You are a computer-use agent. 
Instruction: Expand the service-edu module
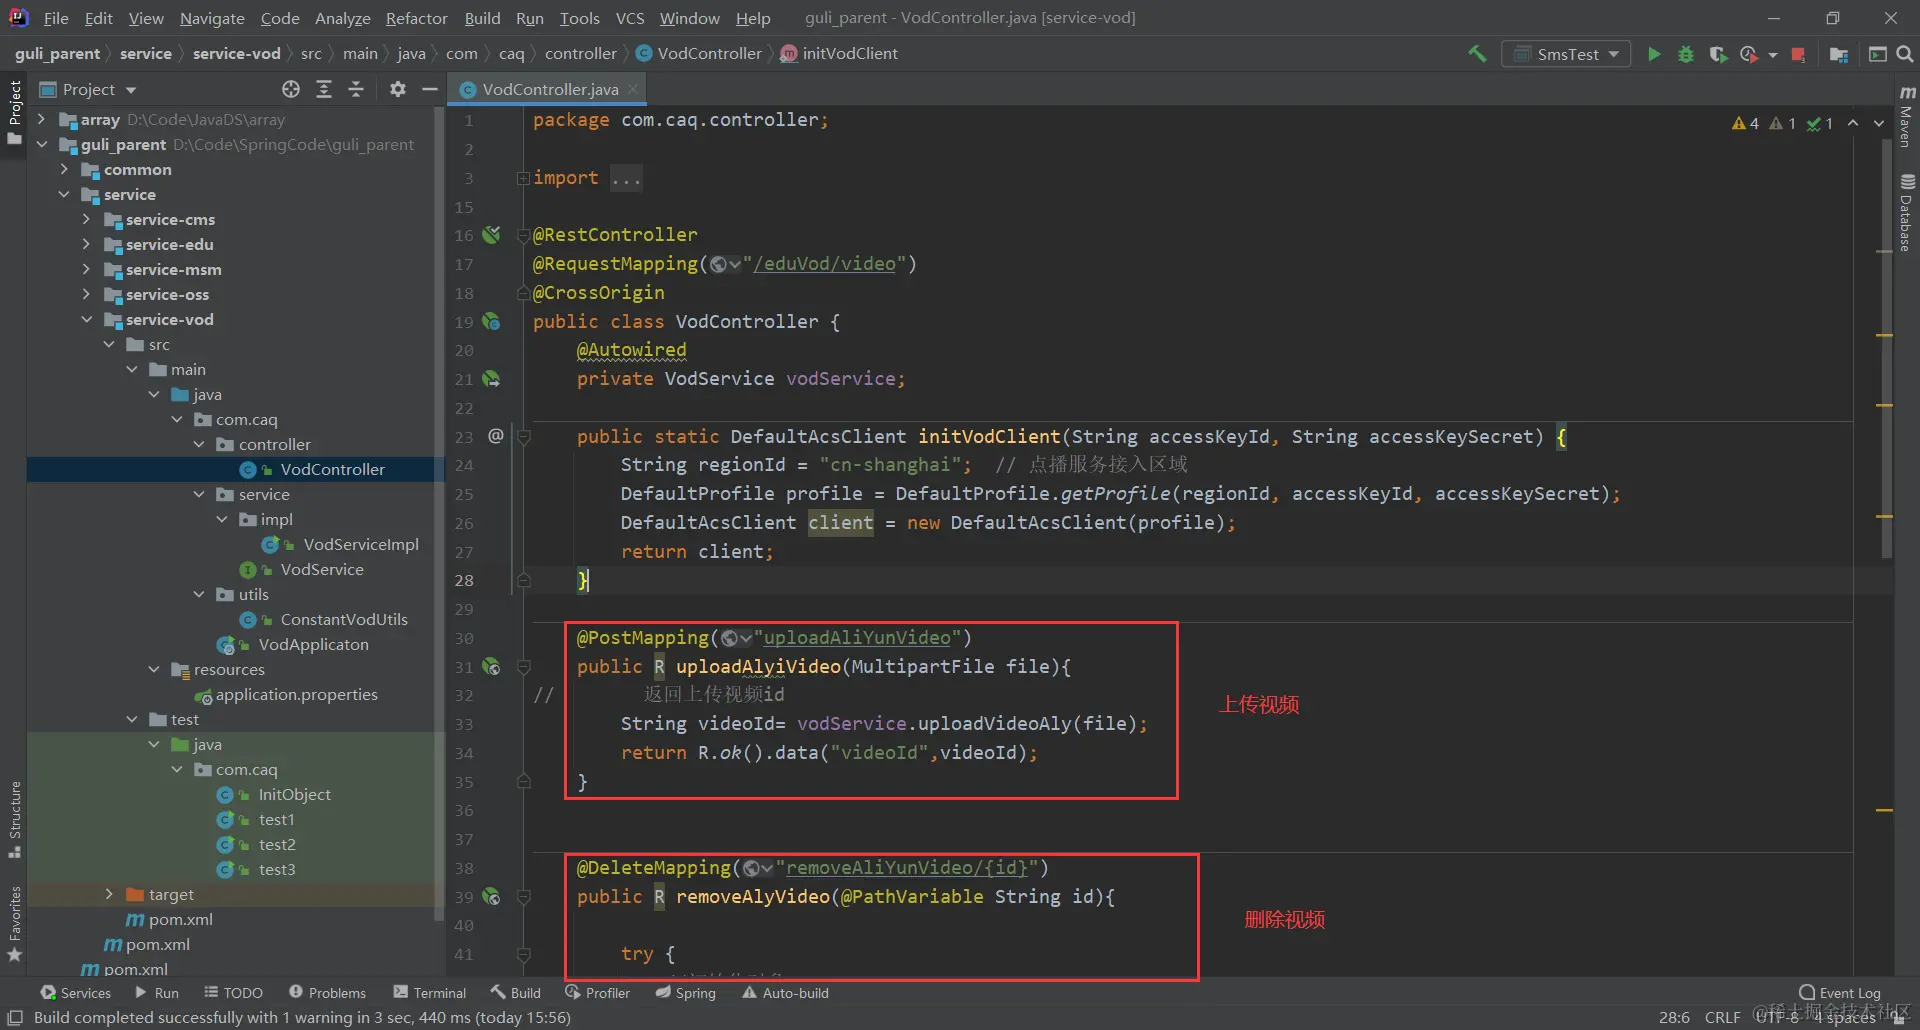86,244
